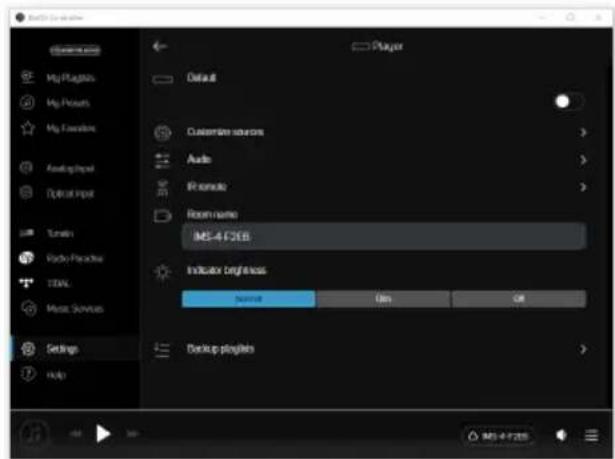Open Settings in the sidebar
Screen dimensions: 615x459
coord(75,349)
